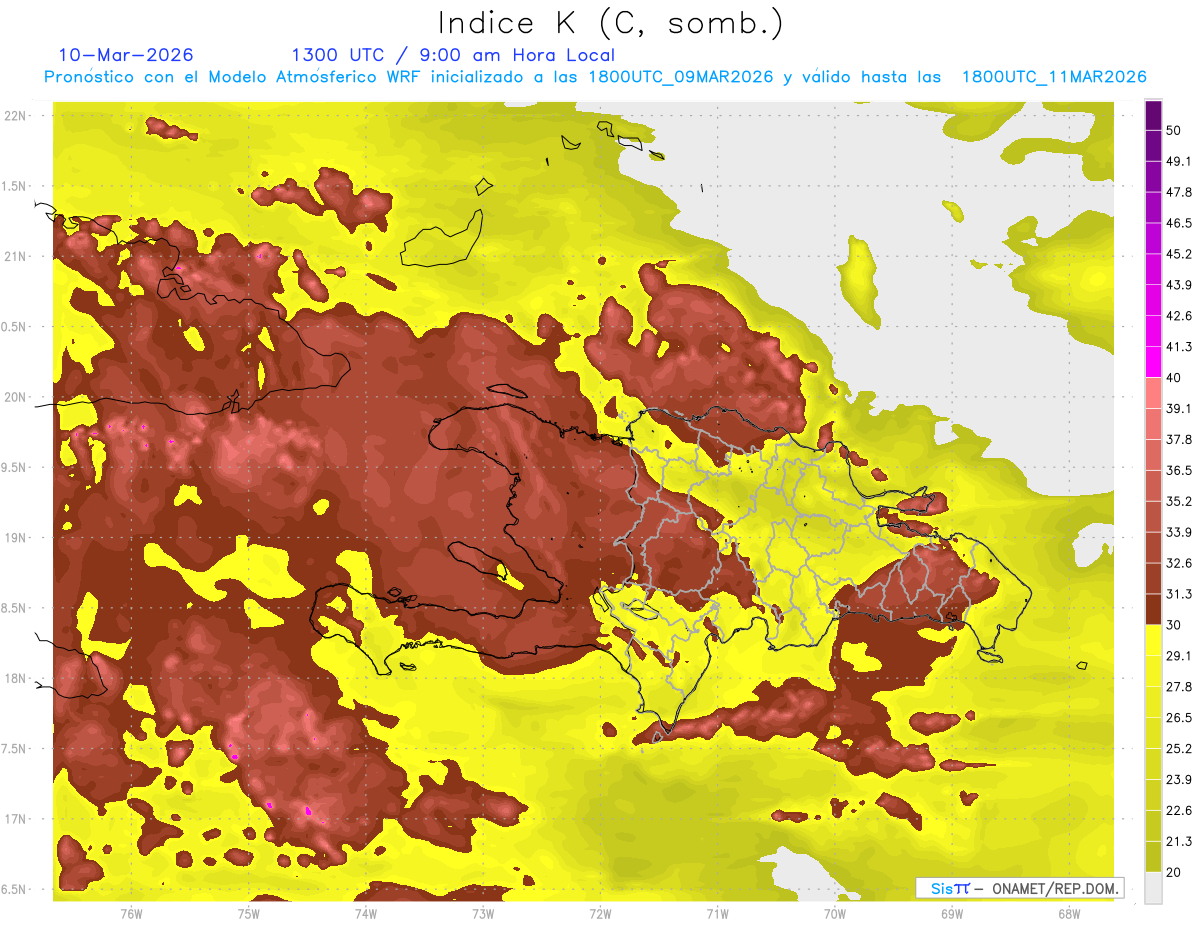The image size is (1200, 927).
Task: Click the "22.6" color scale value
Action: coord(1179,810)
